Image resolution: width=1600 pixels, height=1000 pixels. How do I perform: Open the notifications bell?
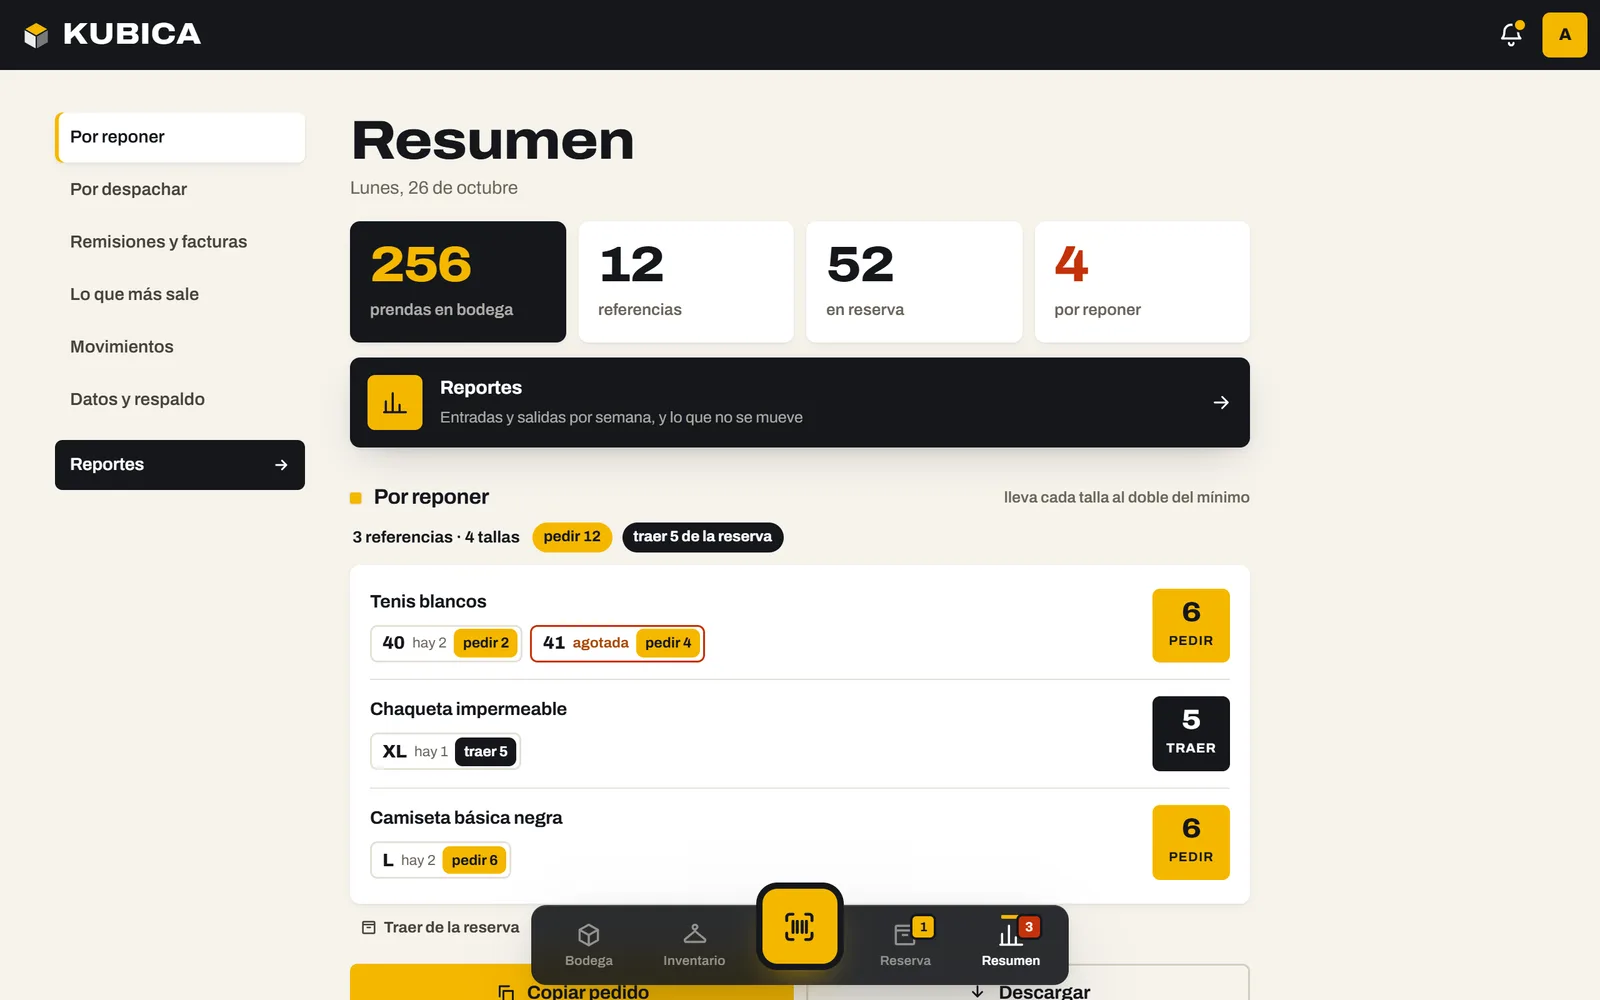point(1511,35)
